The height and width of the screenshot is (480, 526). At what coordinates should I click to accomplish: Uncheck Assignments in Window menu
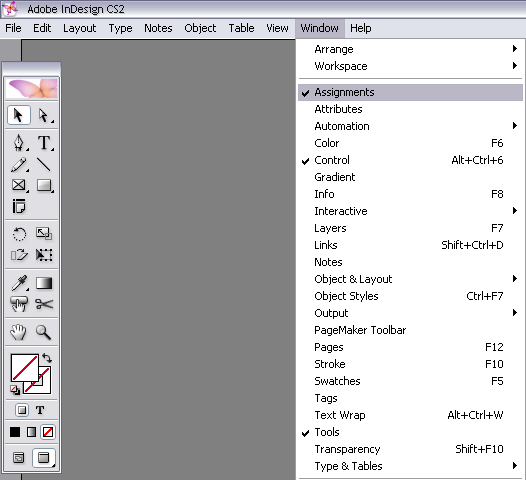410,92
